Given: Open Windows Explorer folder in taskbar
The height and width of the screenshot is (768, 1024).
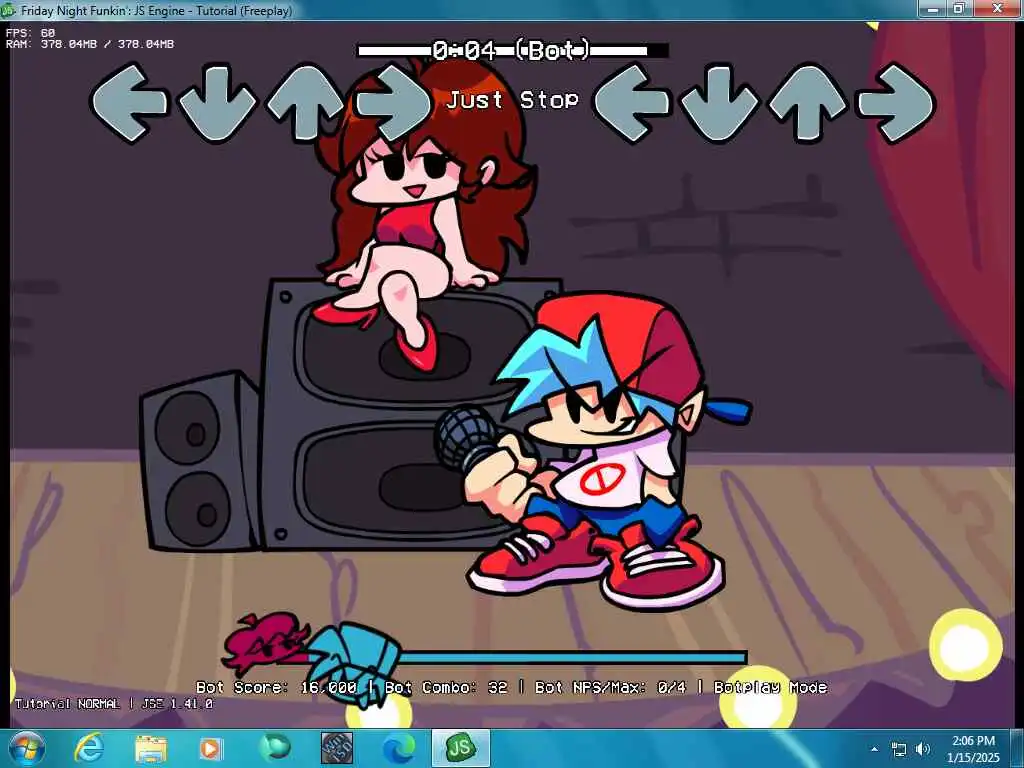Looking at the screenshot, I should click(x=151, y=749).
